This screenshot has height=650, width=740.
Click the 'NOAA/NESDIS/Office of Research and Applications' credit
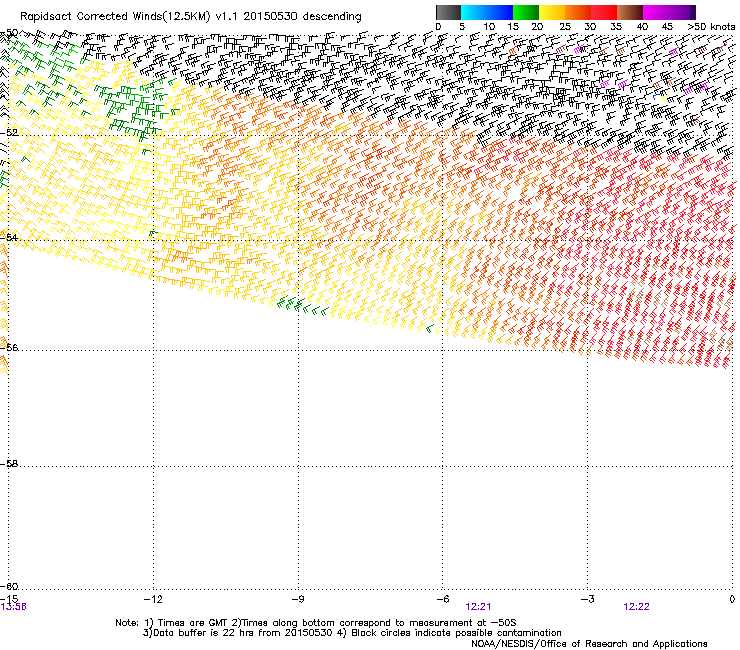589,643
